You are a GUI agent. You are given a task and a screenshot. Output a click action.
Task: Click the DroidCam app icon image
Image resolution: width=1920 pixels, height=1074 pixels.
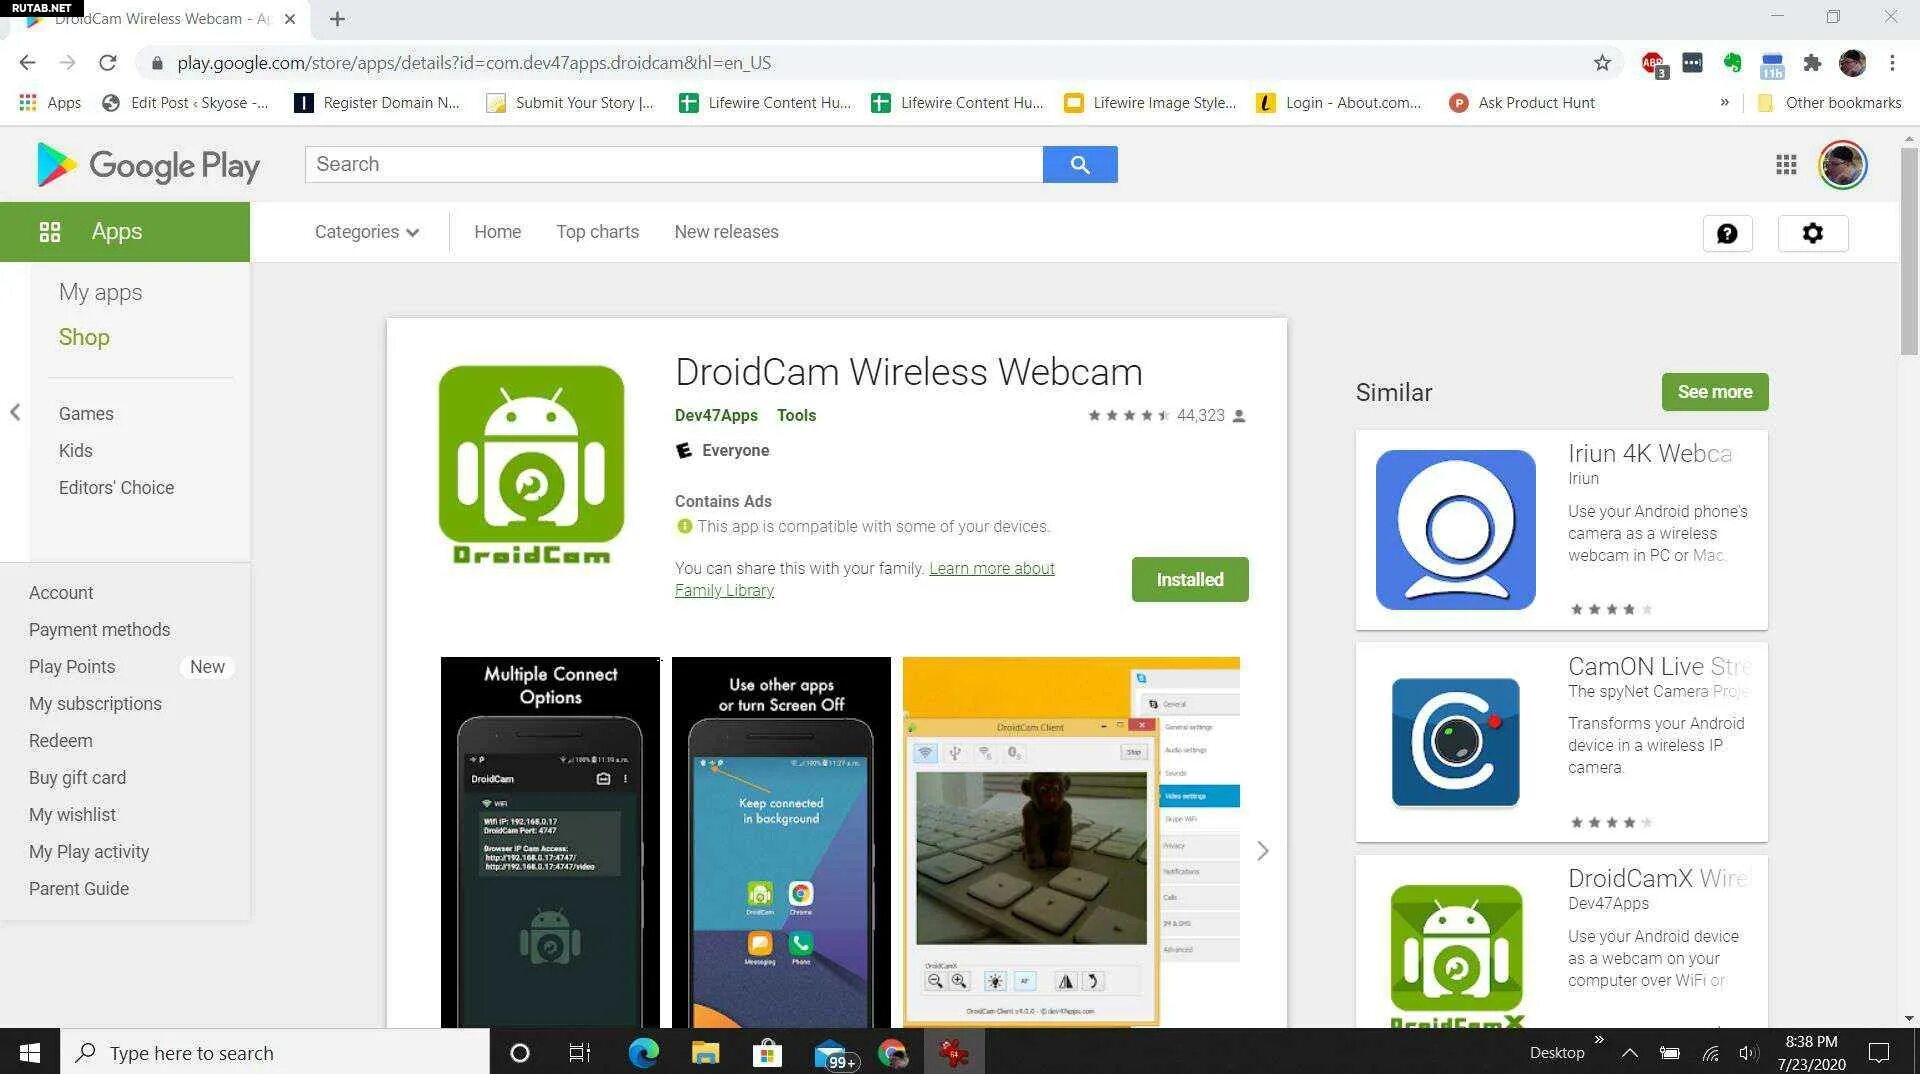click(531, 464)
